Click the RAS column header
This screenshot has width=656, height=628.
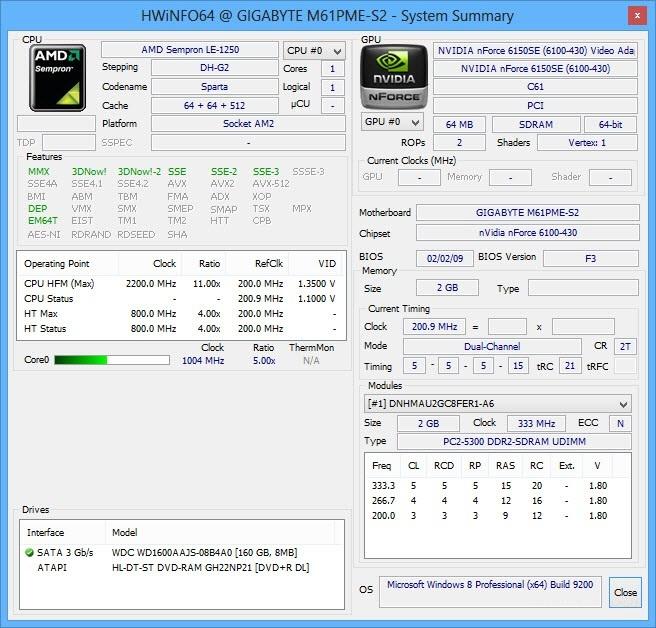505,466
